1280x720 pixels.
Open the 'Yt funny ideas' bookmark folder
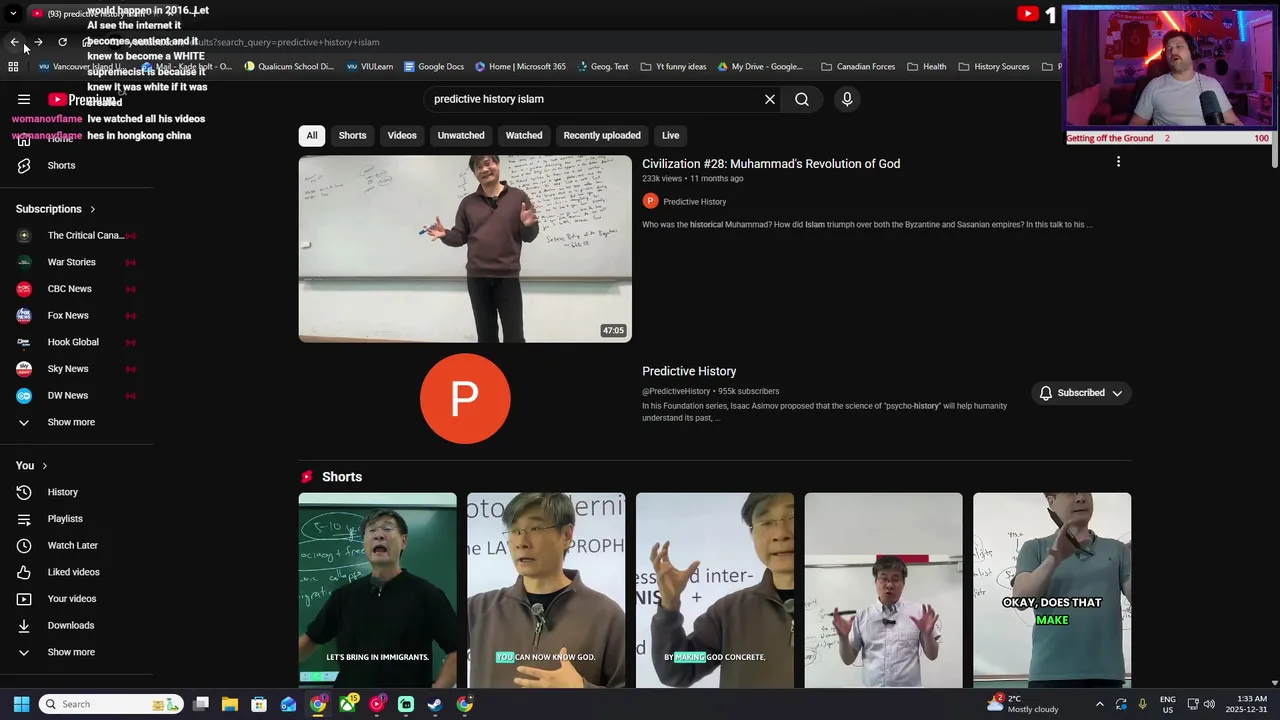click(673, 67)
